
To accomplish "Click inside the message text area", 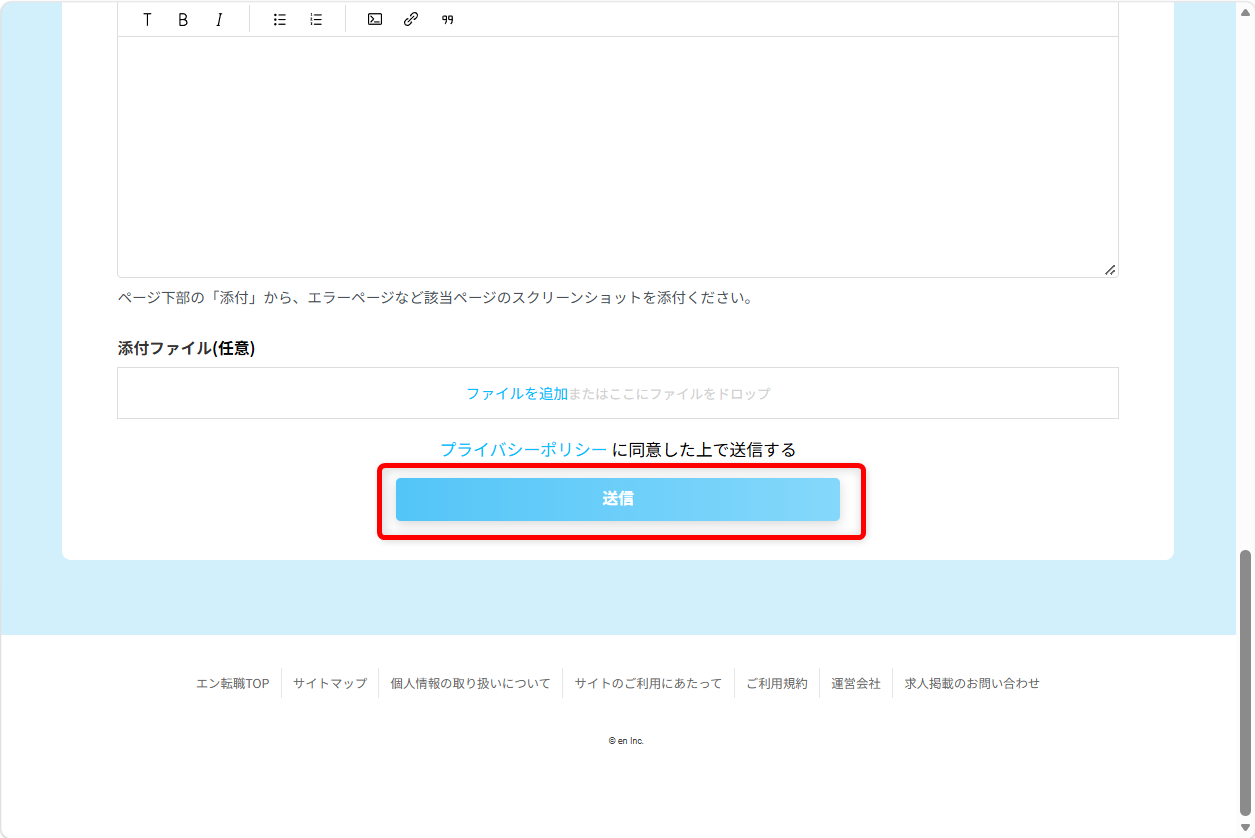I will (617, 157).
